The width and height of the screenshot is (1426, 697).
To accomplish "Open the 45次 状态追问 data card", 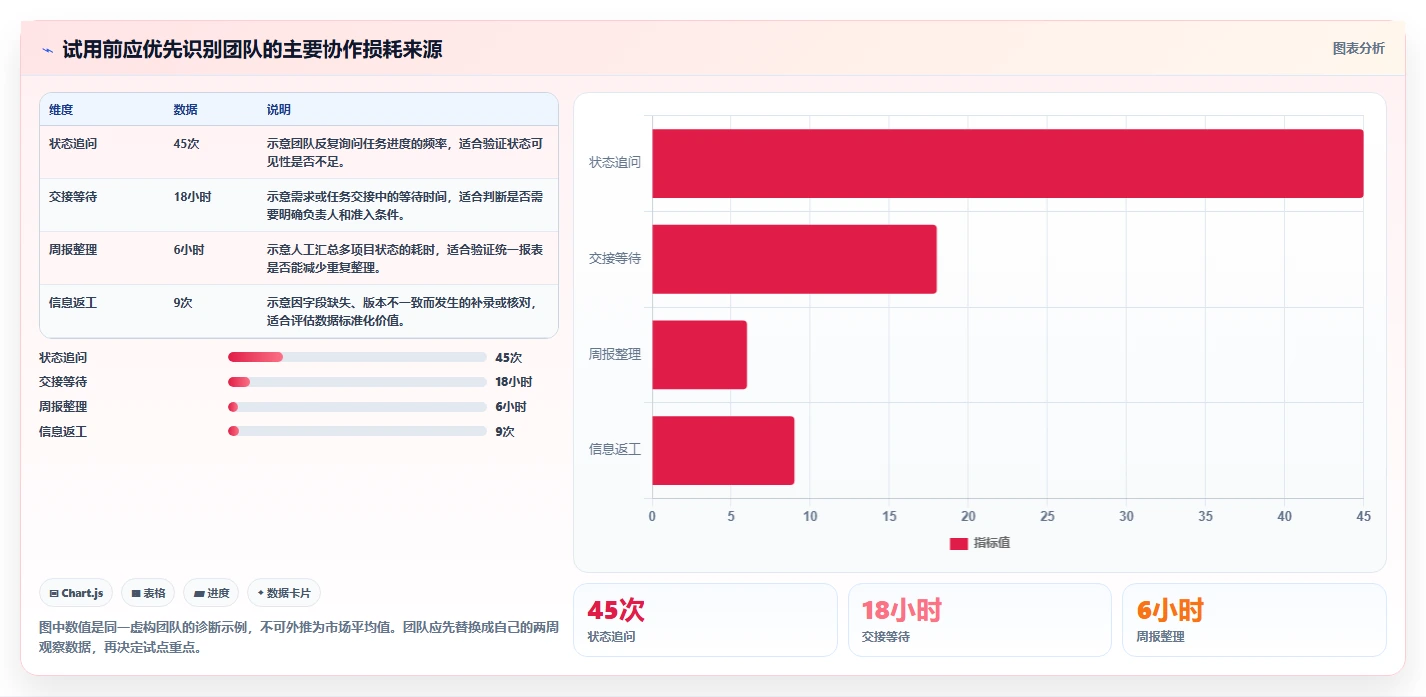I will pyautogui.click(x=705, y=620).
